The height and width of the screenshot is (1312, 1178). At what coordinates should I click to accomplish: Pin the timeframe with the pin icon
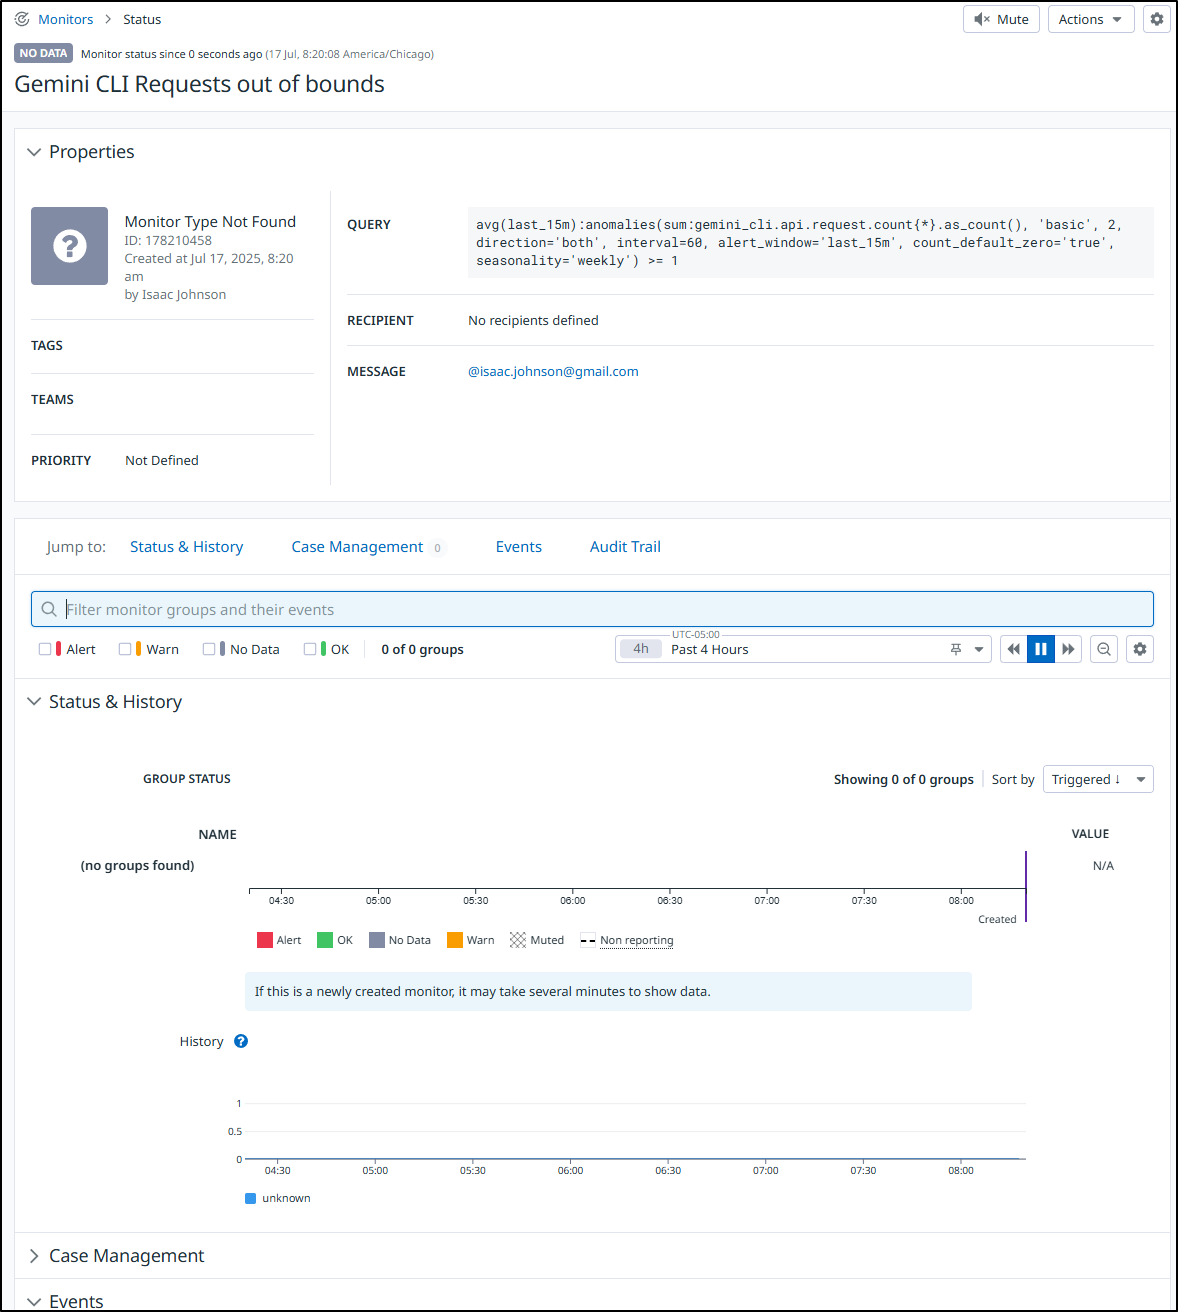956,649
